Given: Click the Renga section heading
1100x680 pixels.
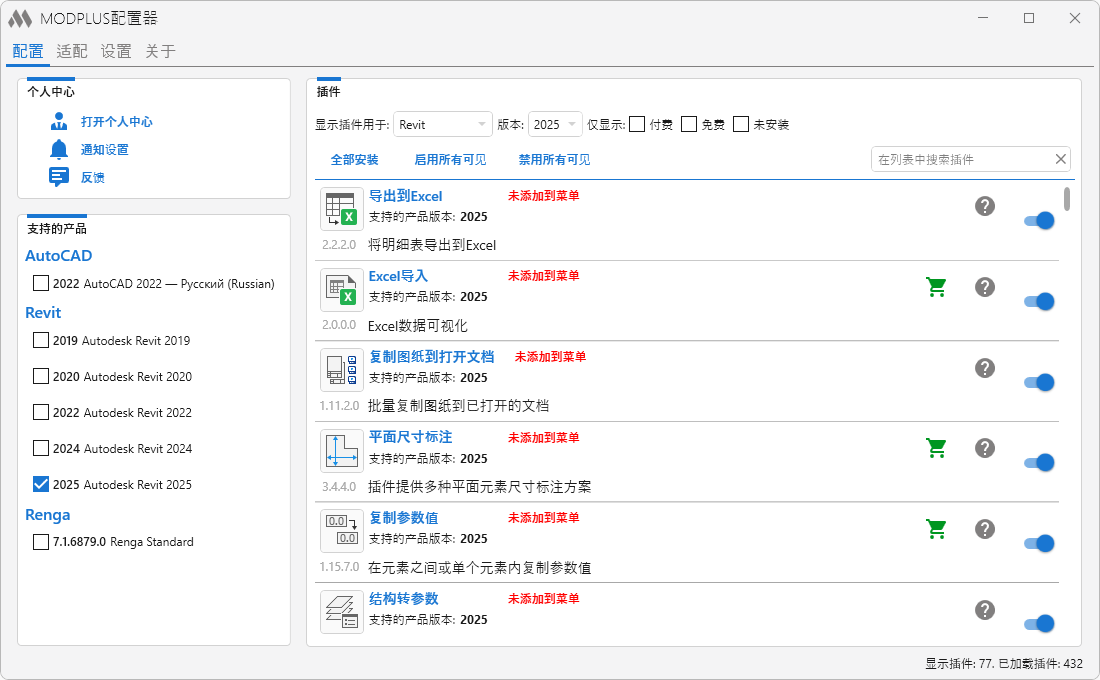Looking at the screenshot, I should [x=48, y=515].
